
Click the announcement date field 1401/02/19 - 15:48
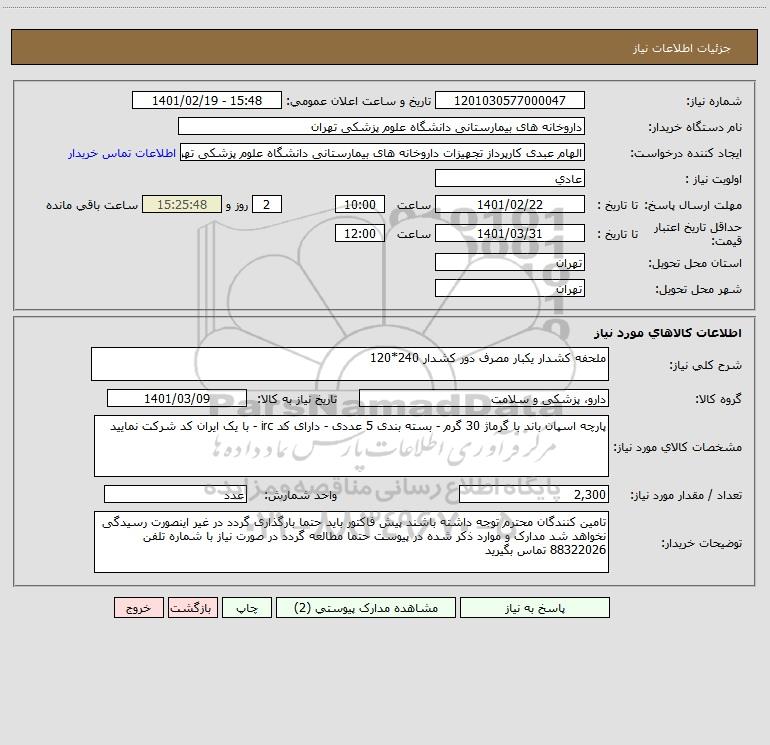click(207, 100)
